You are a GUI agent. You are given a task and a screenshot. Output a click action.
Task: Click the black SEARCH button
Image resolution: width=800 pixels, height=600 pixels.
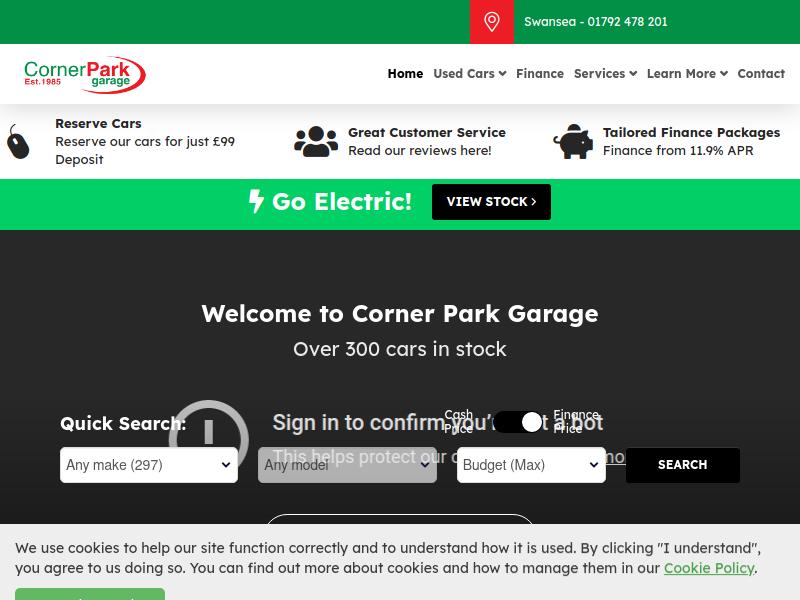pyautogui.click(x=683, y=465)
